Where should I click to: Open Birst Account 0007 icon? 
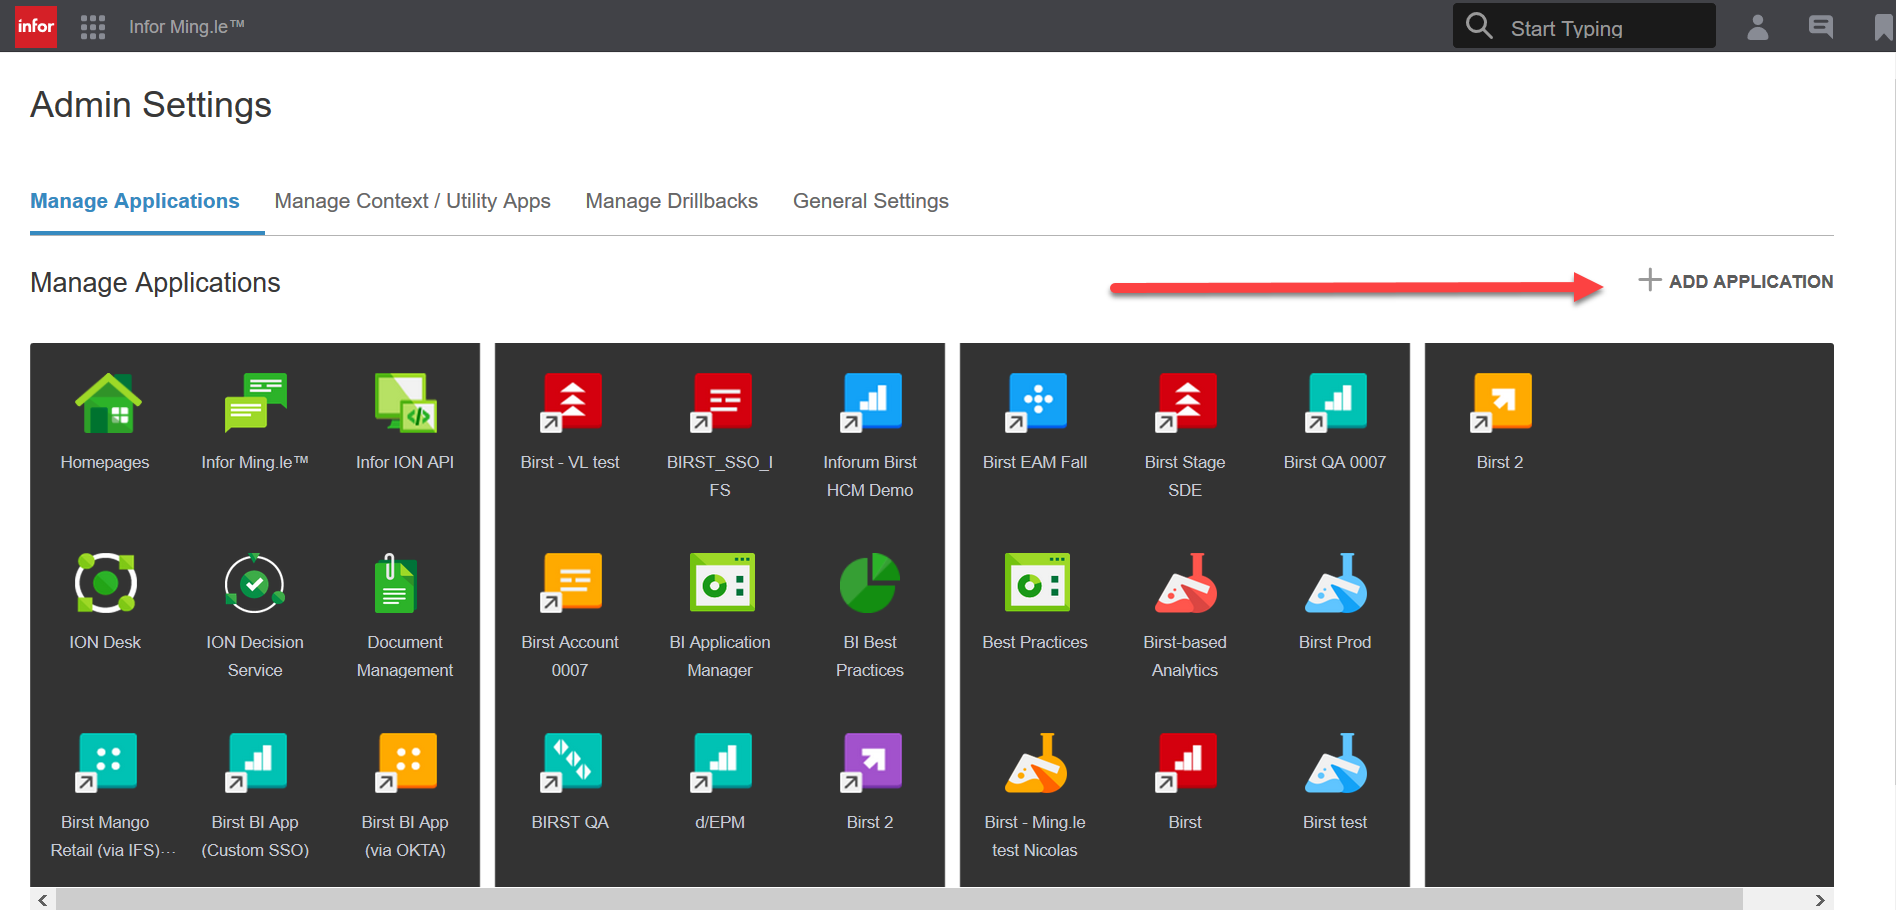(x=571, y=583)
